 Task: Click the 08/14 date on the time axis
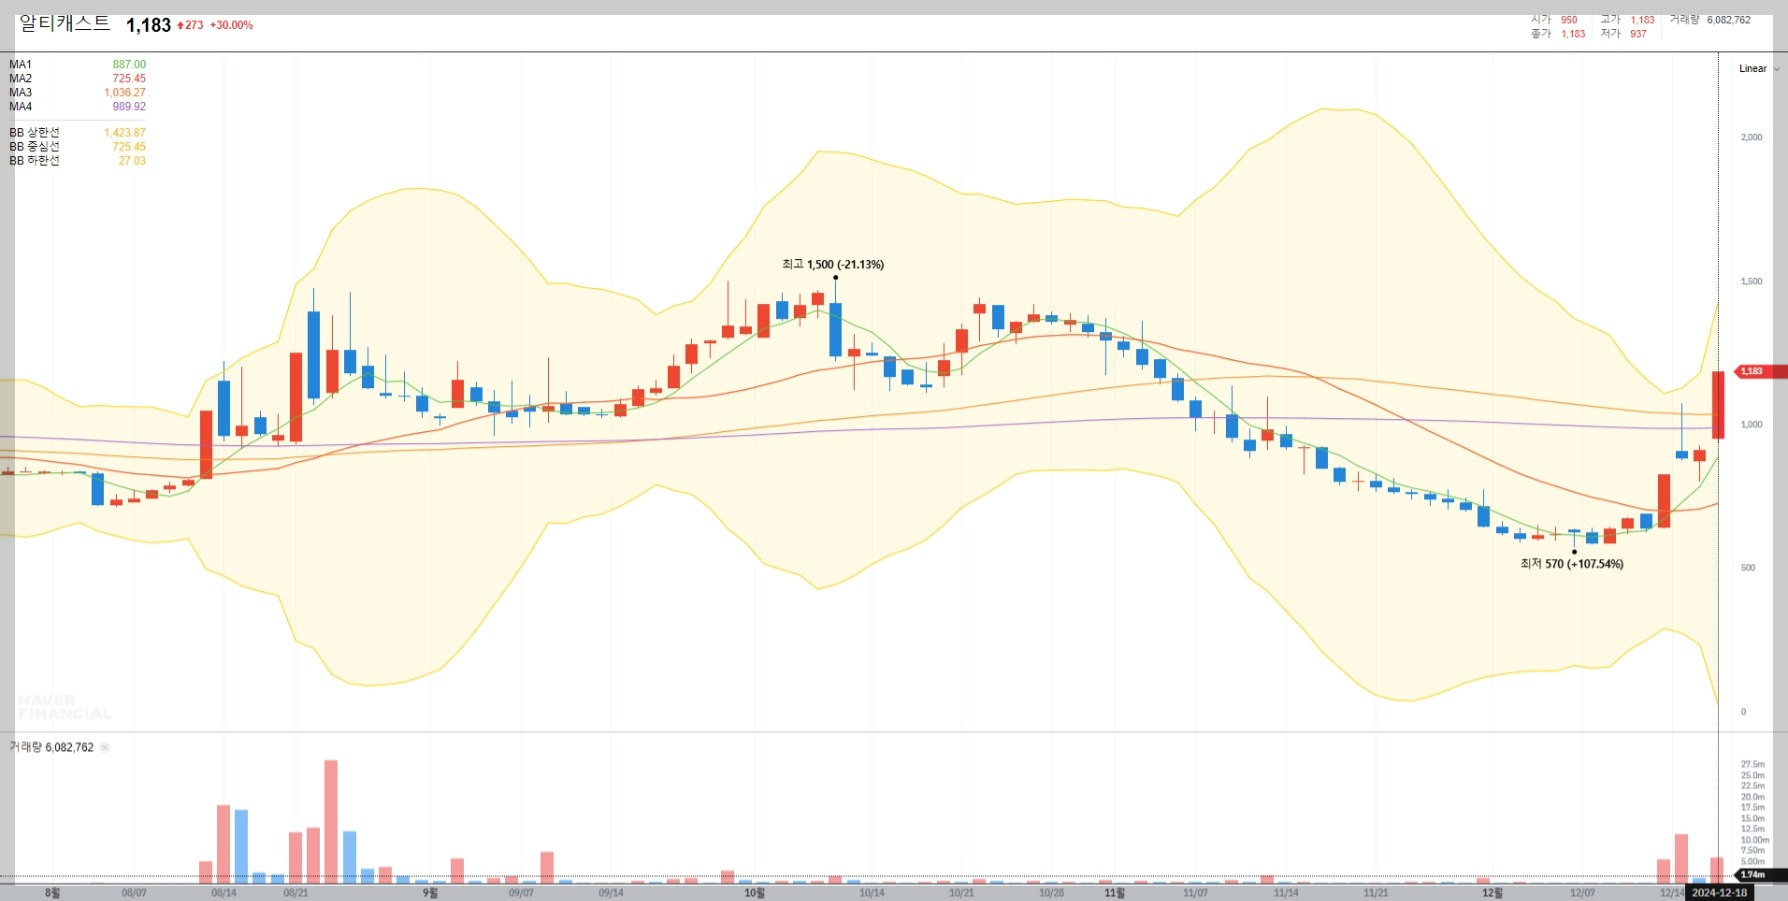tap(224, 893)
